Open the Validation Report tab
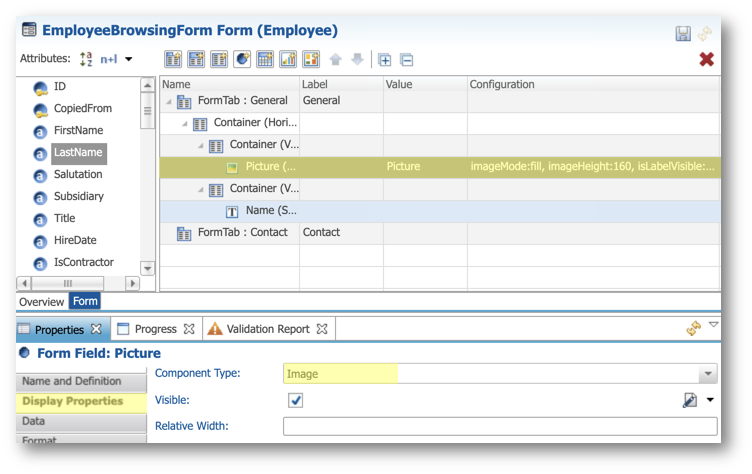The image size is (752, 474). tap(268, 329)
